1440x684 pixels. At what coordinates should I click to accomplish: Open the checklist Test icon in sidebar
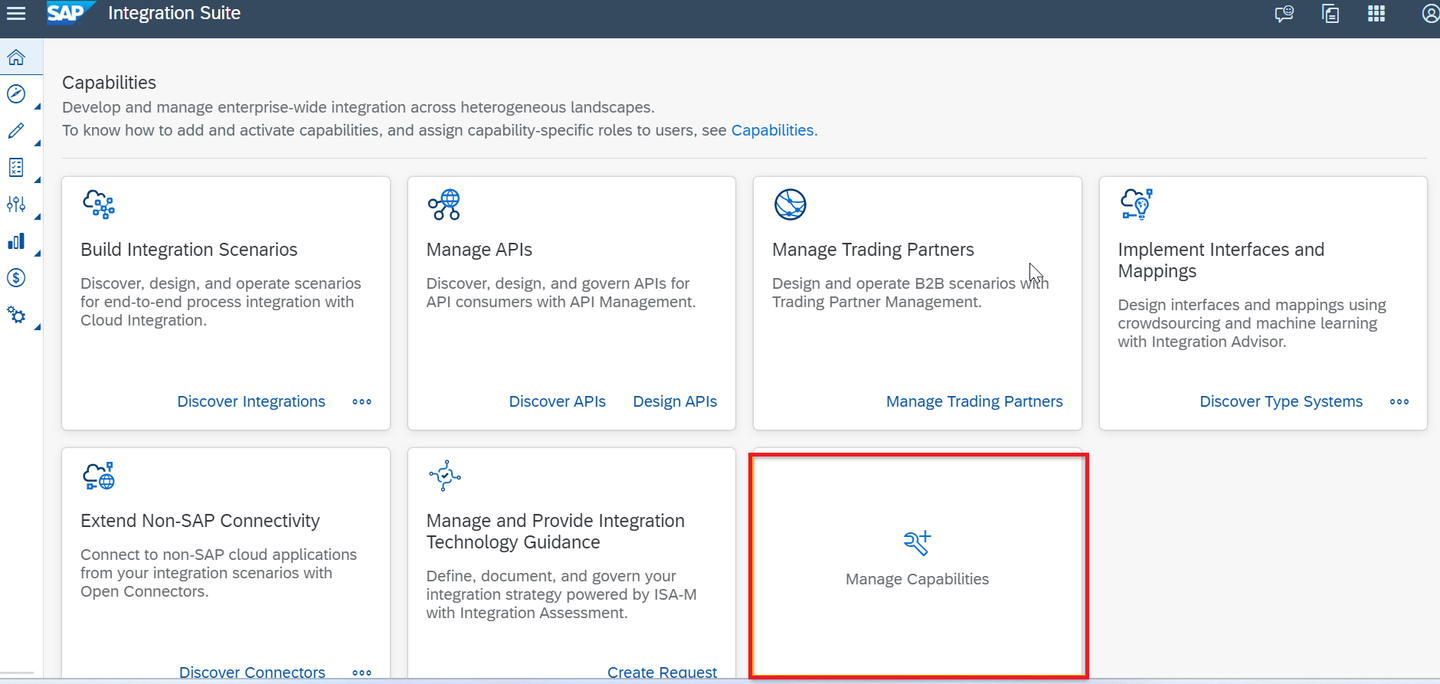tap(16, 167)
